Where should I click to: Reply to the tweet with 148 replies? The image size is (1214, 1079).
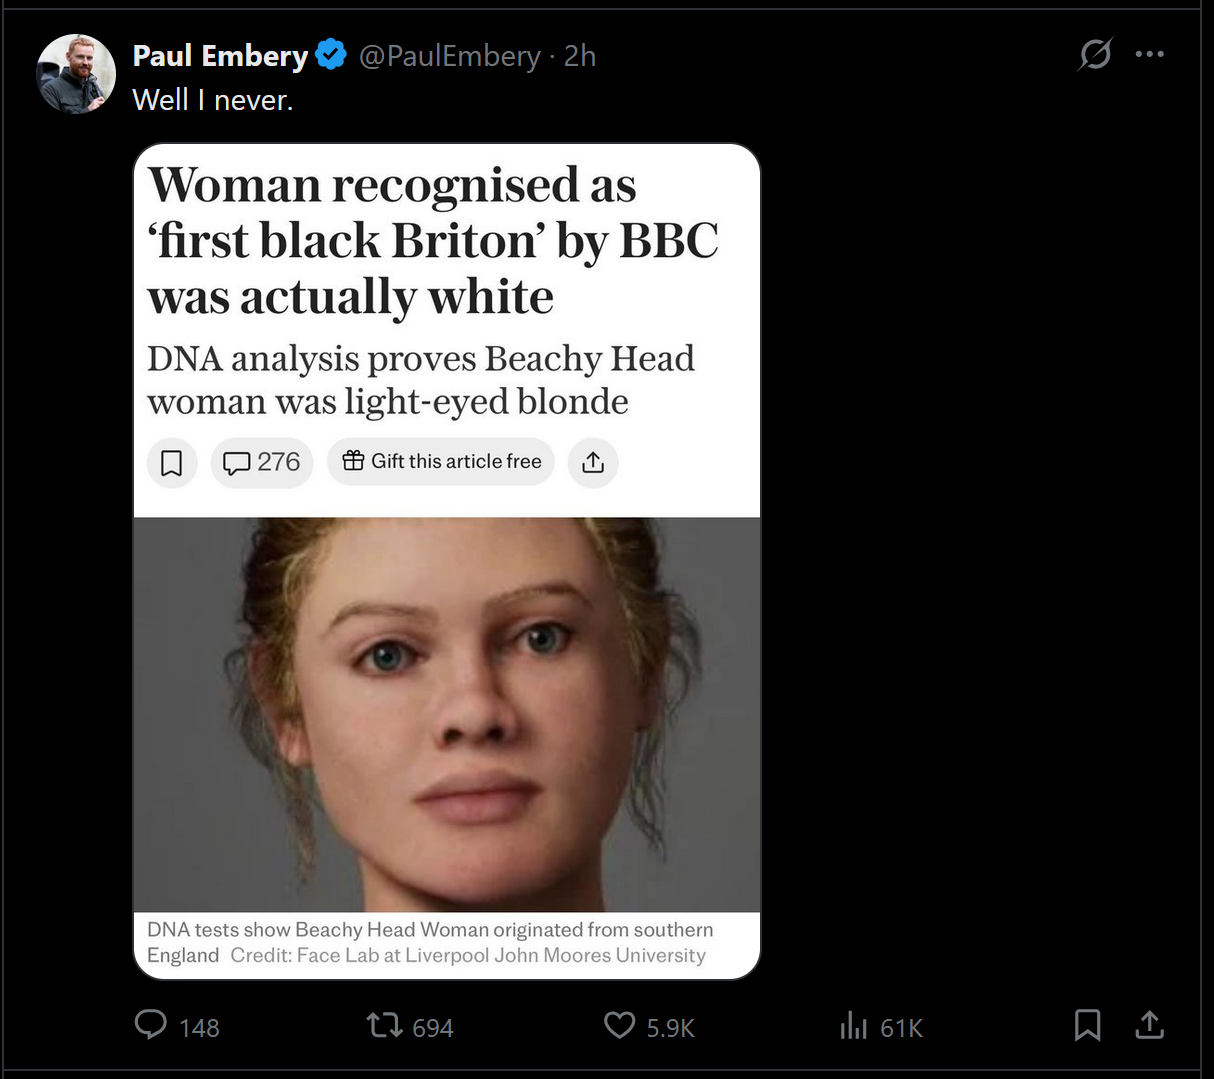pyautogui.click(x=151, y=1025)
